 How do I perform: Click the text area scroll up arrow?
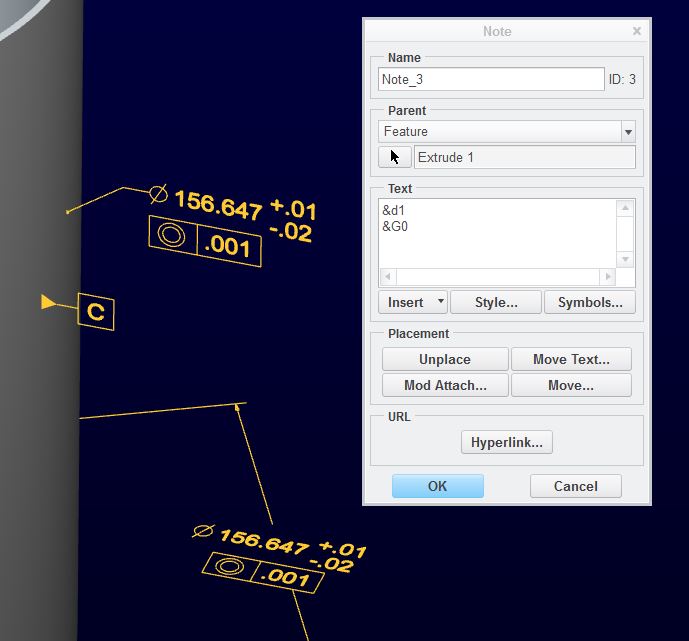625,208
